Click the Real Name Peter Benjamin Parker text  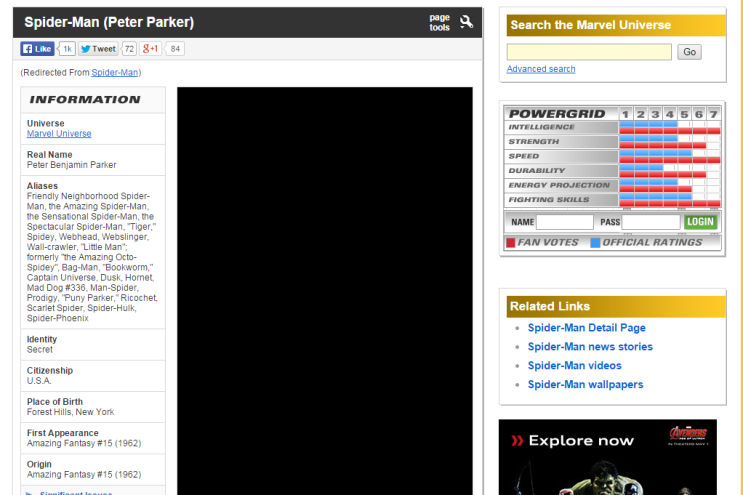[x=71, y=165]
